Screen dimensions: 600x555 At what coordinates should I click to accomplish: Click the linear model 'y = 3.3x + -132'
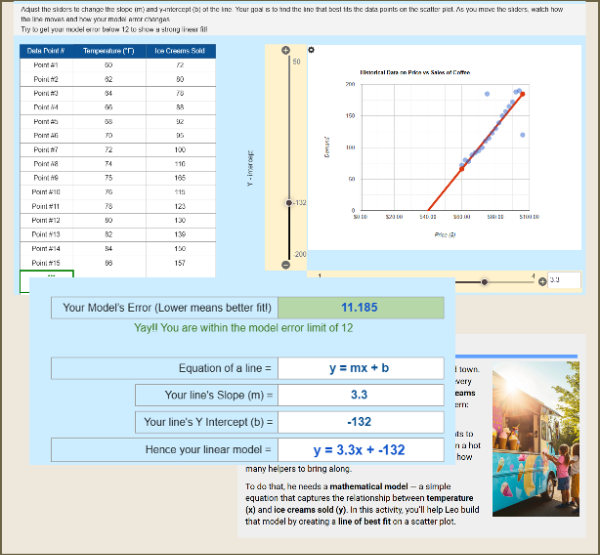361,450
